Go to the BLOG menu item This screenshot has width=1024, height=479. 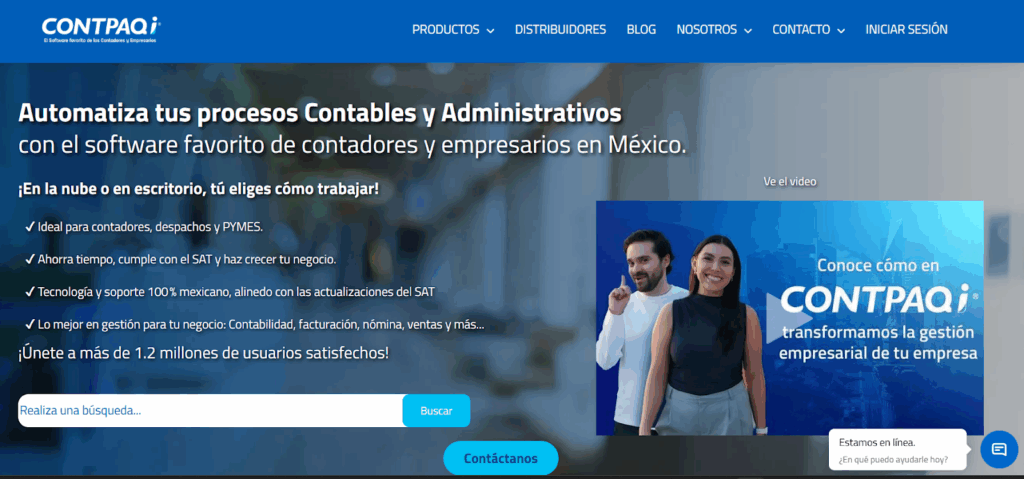point(641,29)
